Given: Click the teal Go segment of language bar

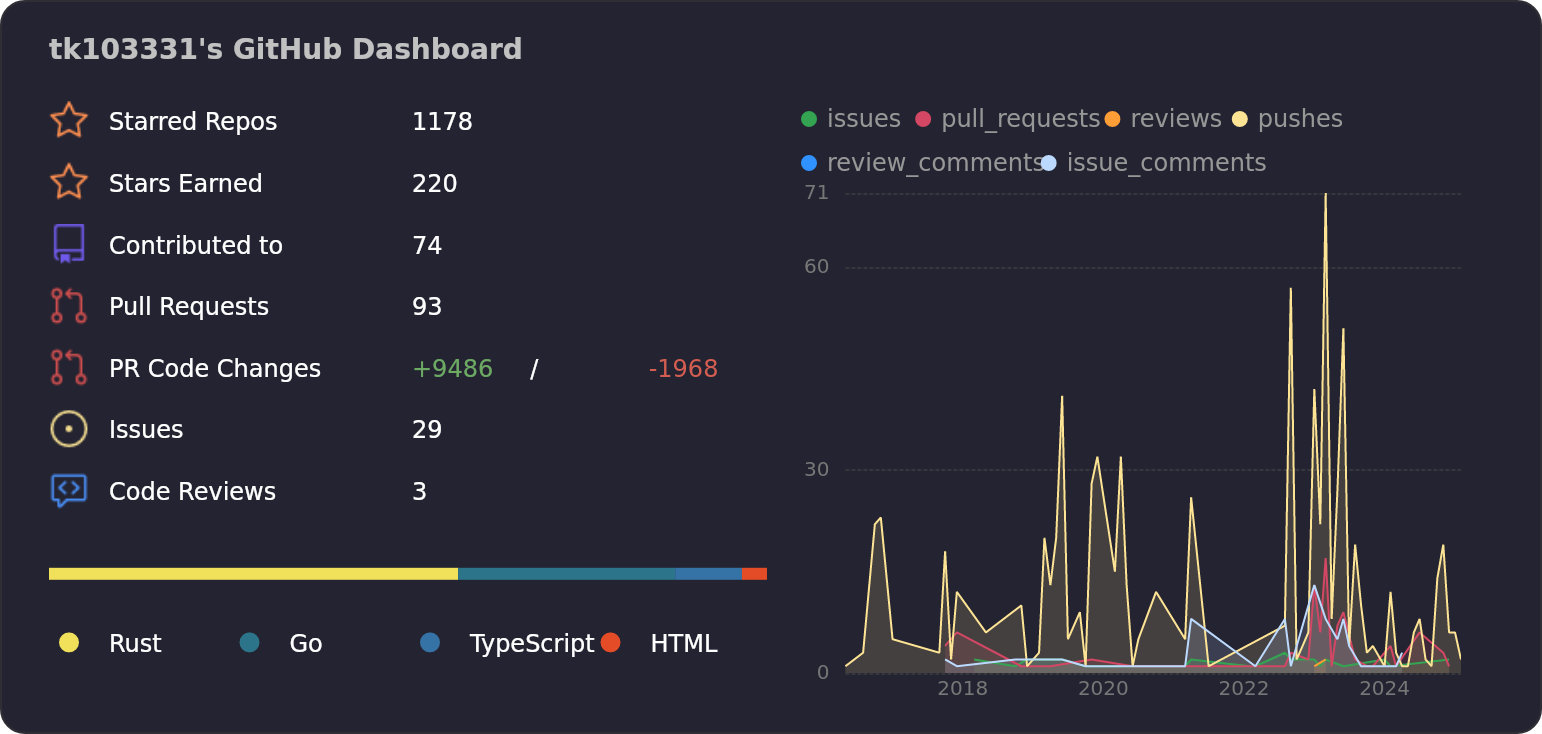Looking at the screenshot, I should click(567, 574).
